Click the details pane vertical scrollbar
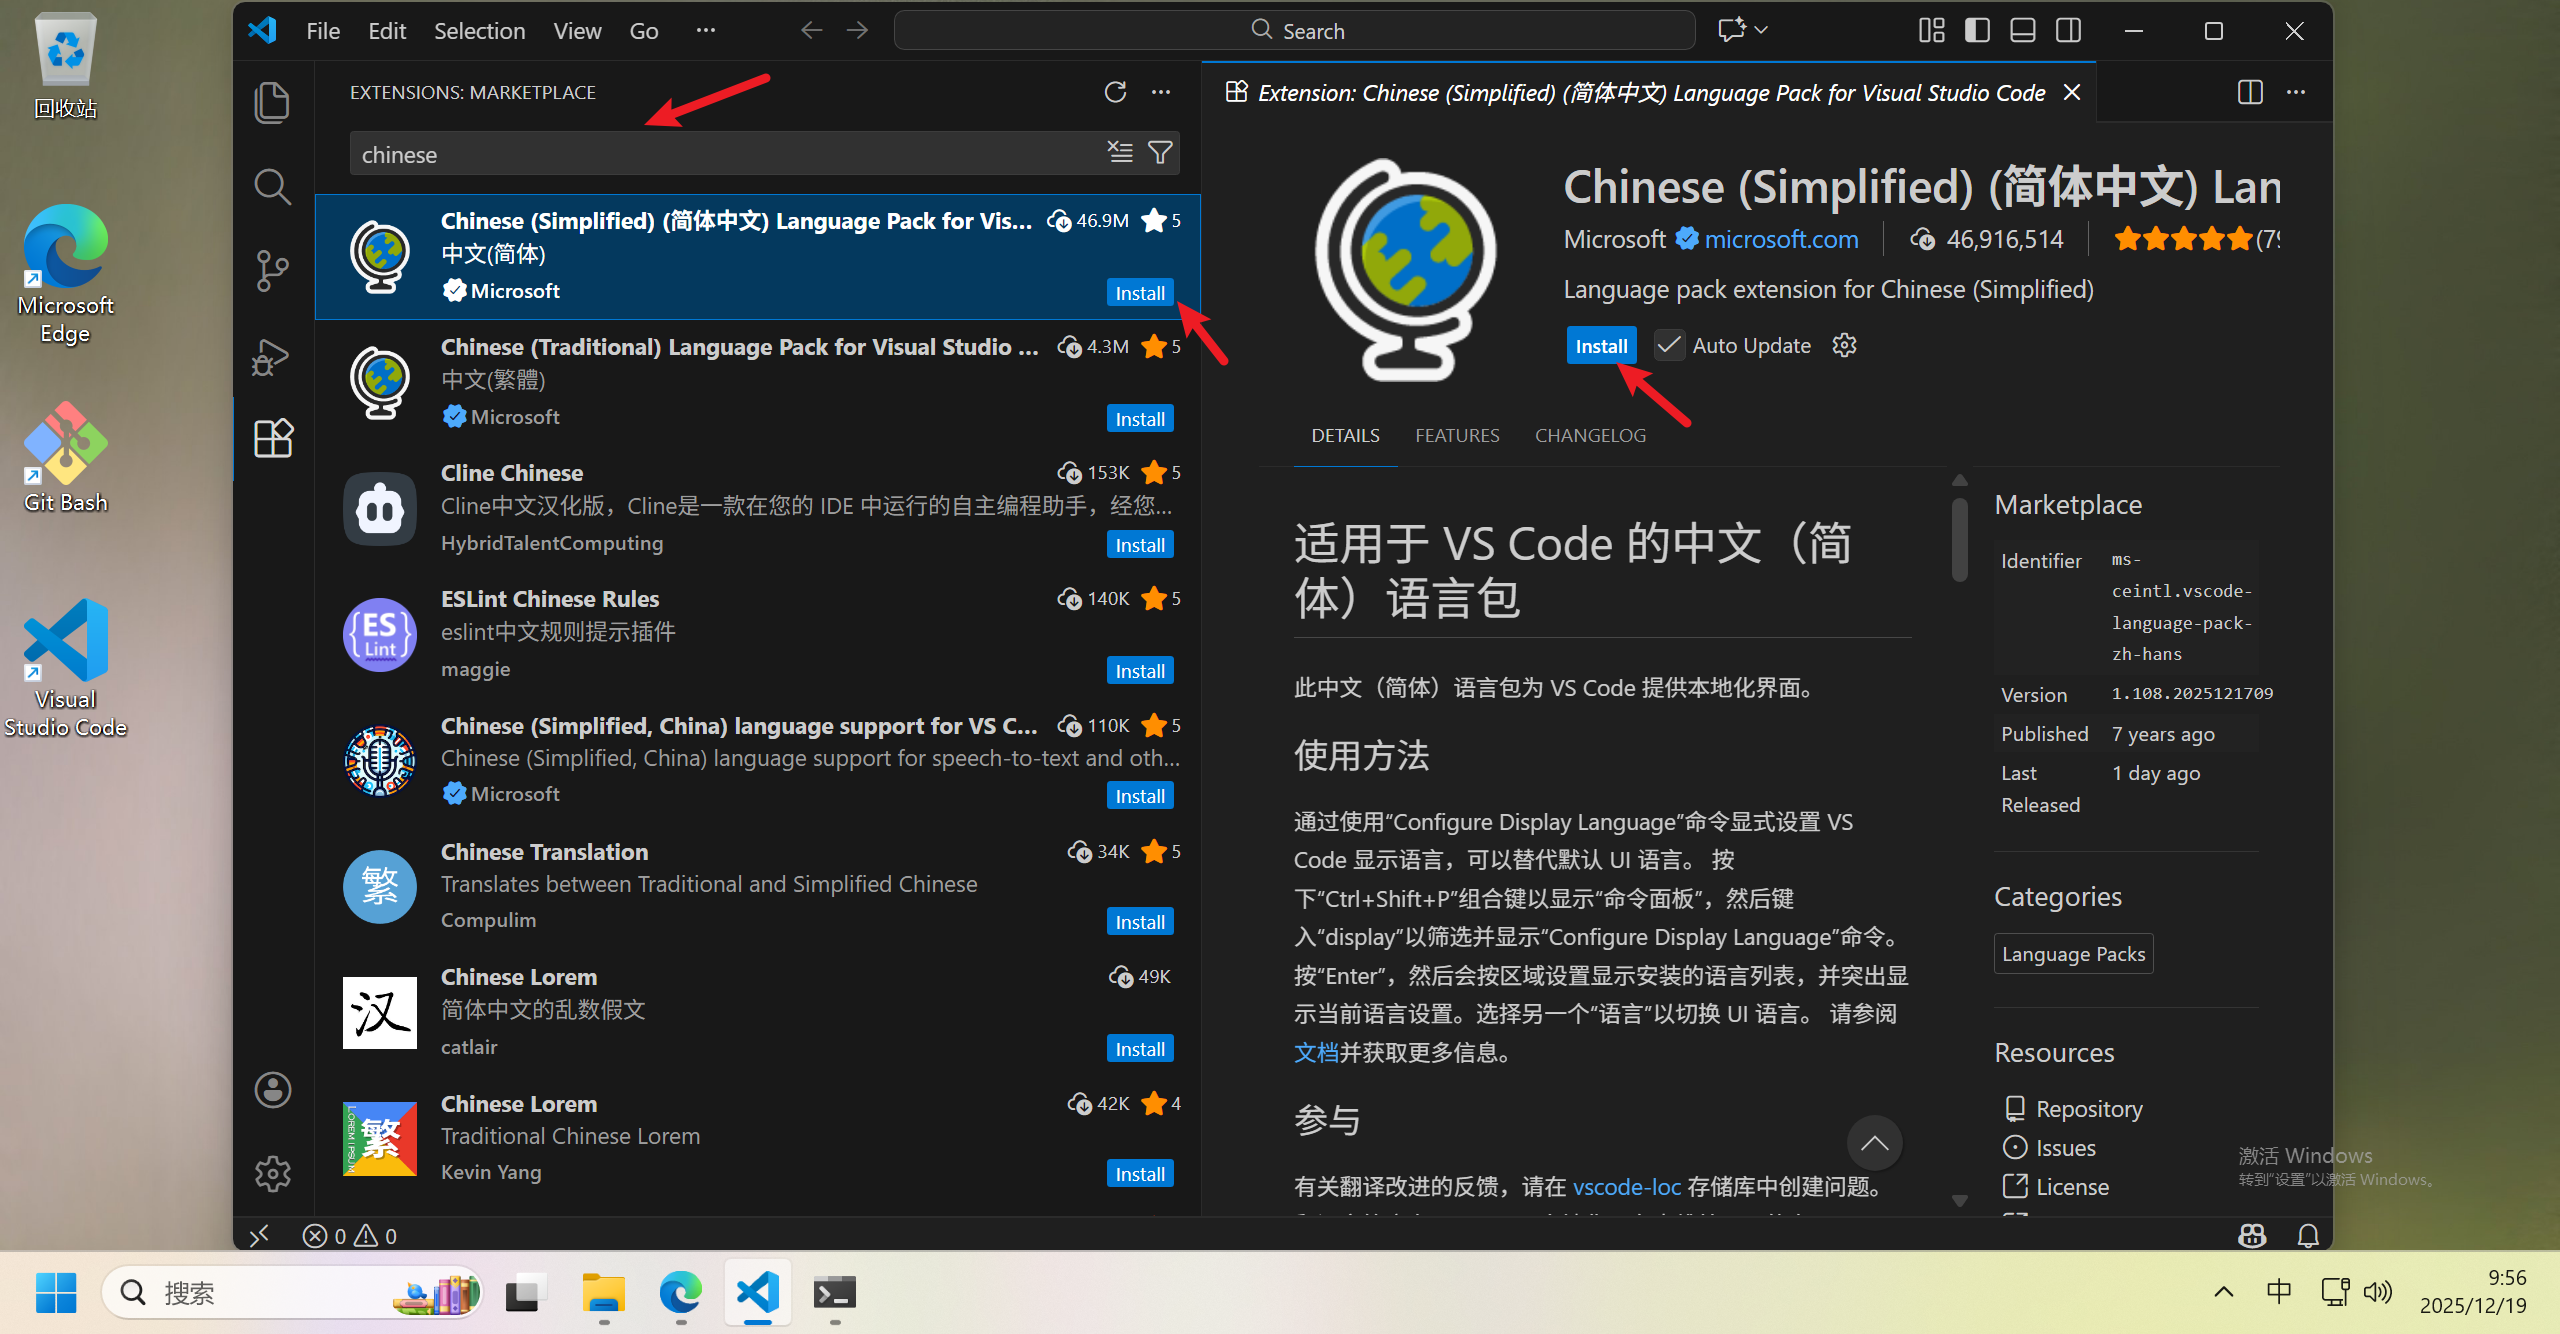The width and height of the screenshot is (2560, 1334). coord(1959,540)
